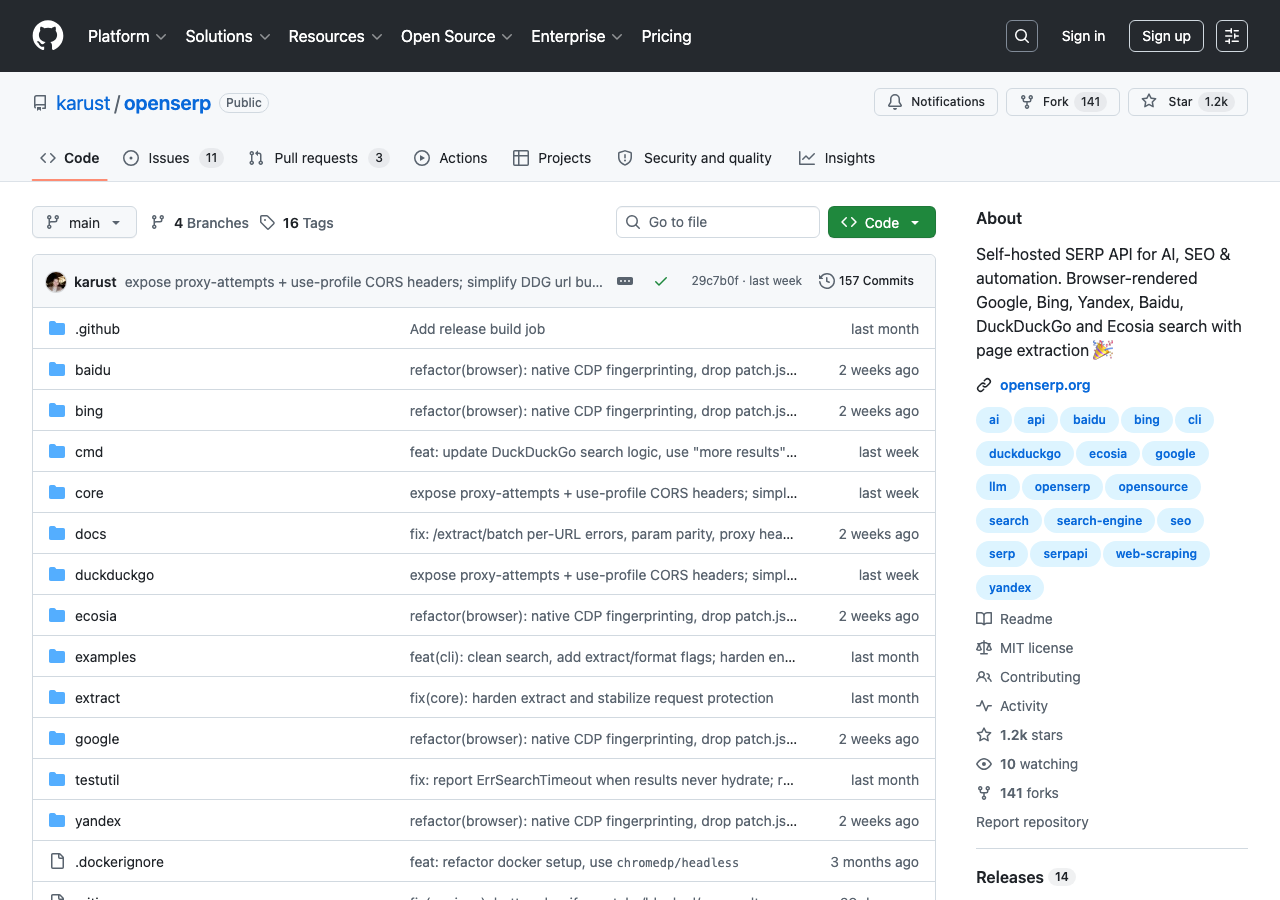
Task: Switch to the Issues tab
Action: [173, 158]
